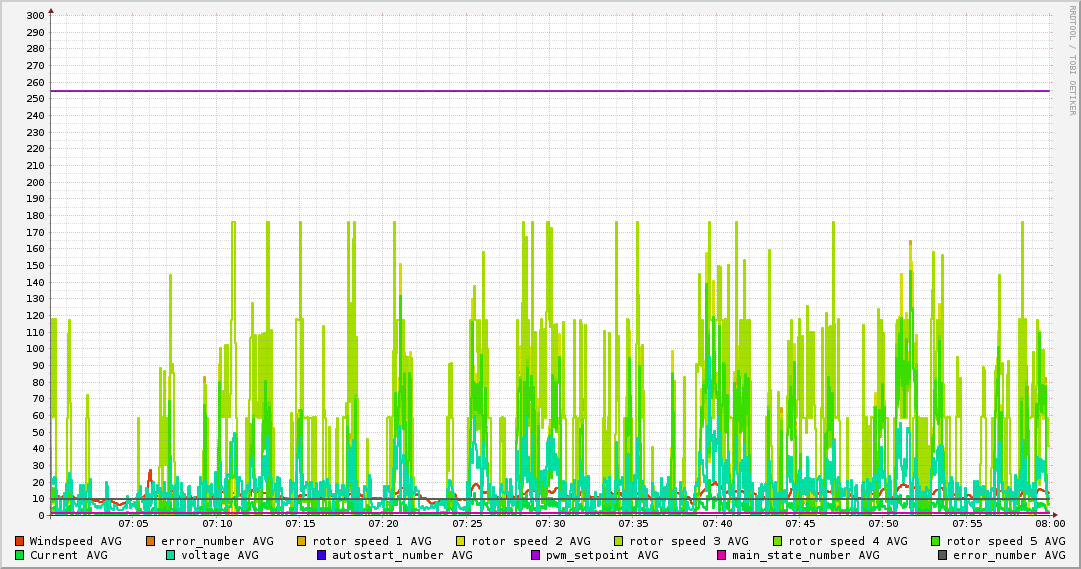Click the Windspeed AVG legend text
The image size is (1081, 569).
pyautogui.click(x=75, y=541)
